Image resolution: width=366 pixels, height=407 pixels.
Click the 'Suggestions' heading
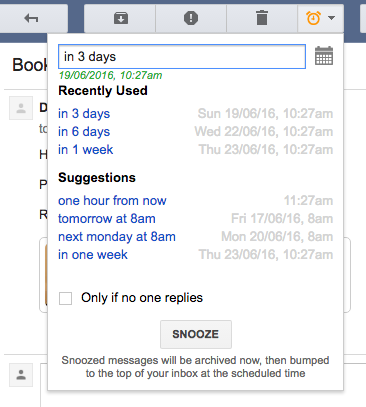coord(97,178)
